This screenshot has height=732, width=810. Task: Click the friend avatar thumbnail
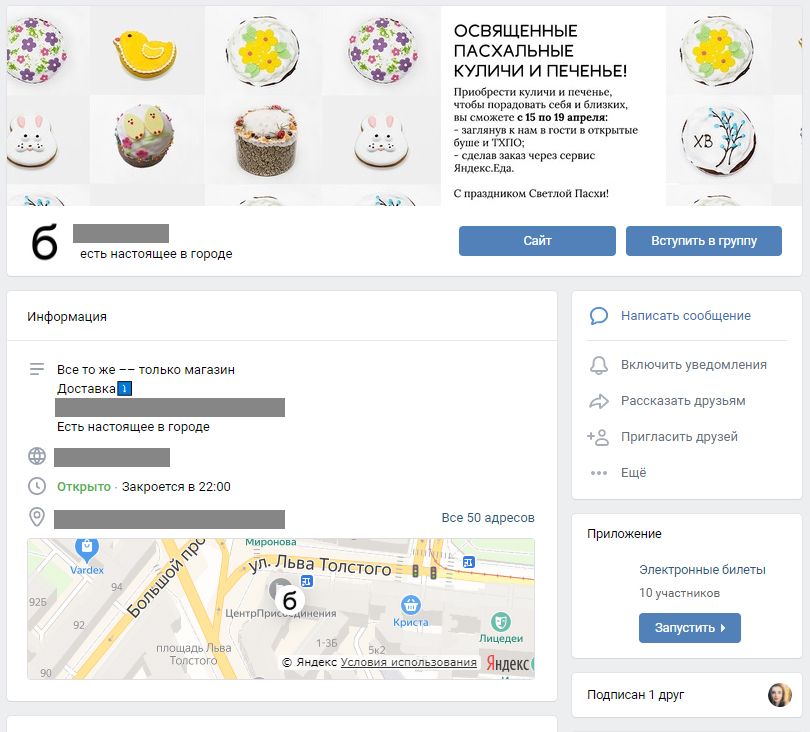pos(780,695)
